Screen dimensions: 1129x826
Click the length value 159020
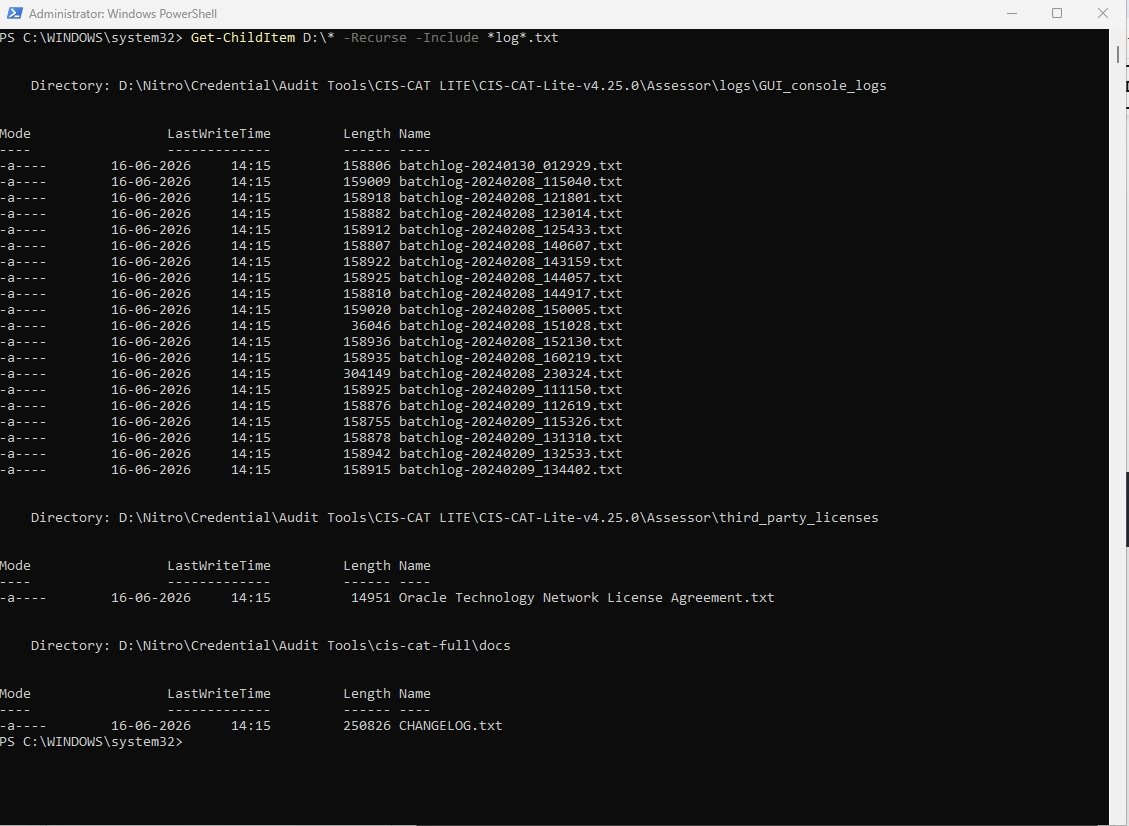tap(366, 310)
